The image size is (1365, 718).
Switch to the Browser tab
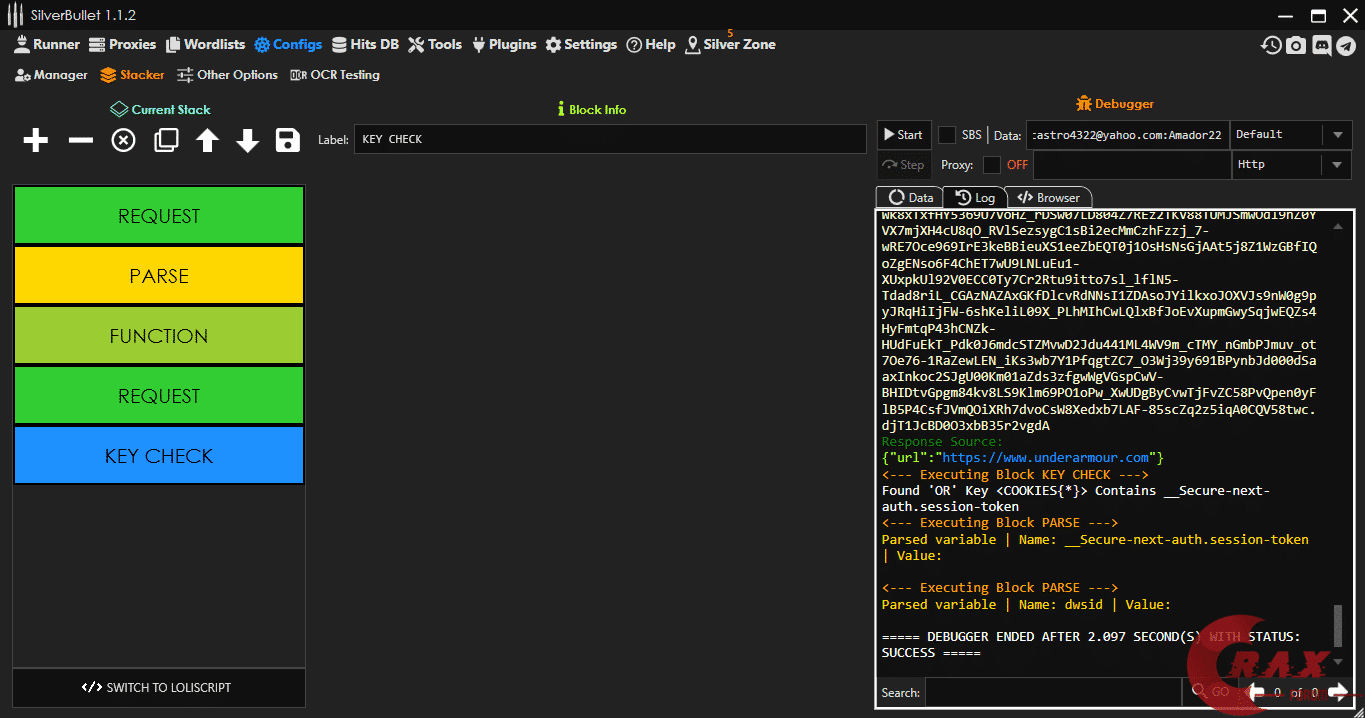(1049, 198)
